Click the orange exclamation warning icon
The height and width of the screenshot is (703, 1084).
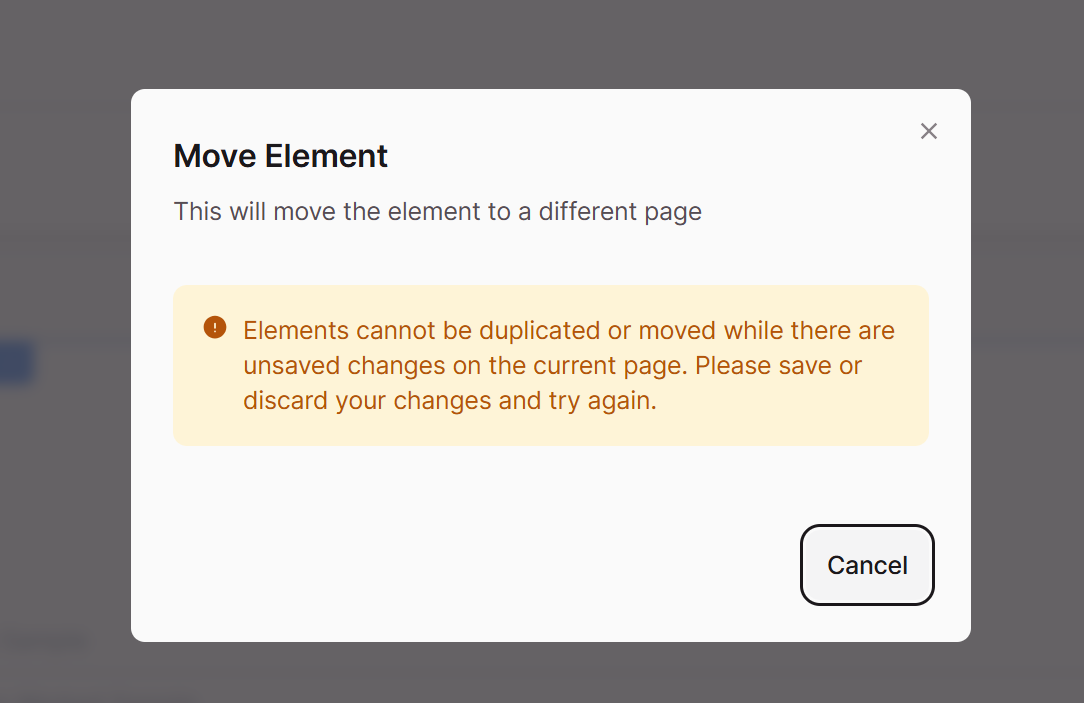[214, 327]
